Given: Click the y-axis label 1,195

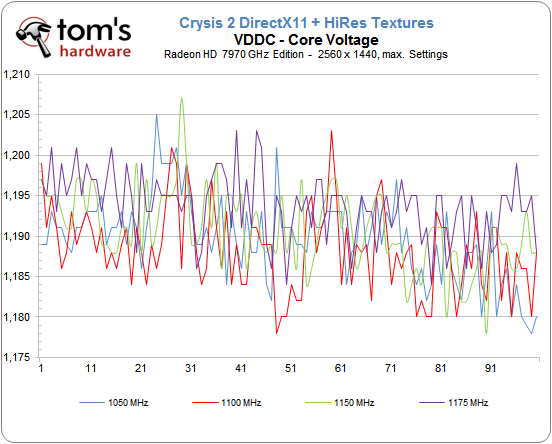Looking at the screenshot, I should [17, 196].
